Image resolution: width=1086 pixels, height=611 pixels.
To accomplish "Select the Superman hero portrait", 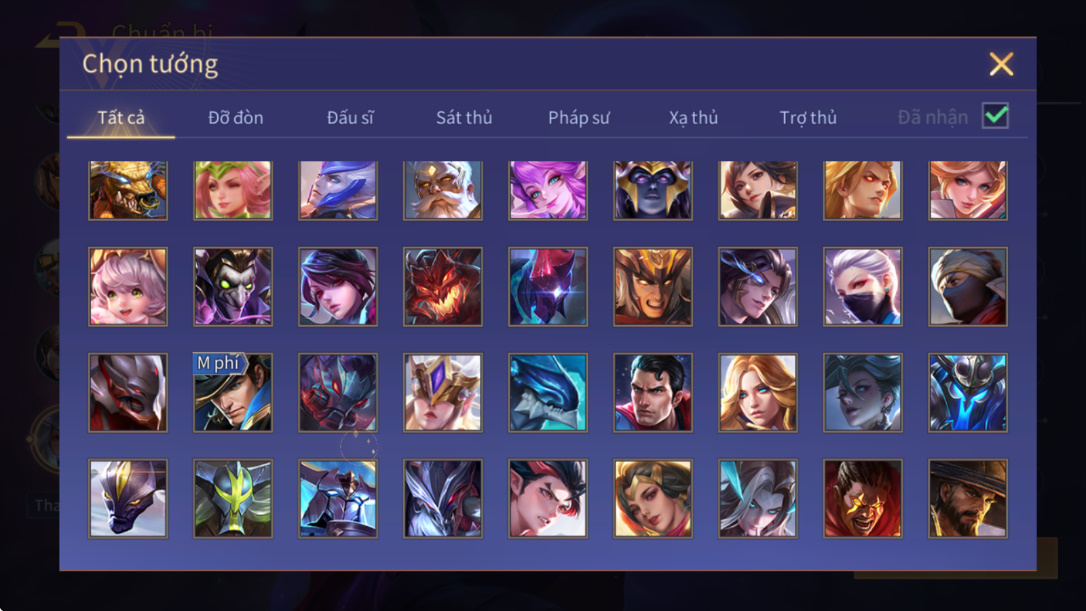I will (x=652, y=393).
